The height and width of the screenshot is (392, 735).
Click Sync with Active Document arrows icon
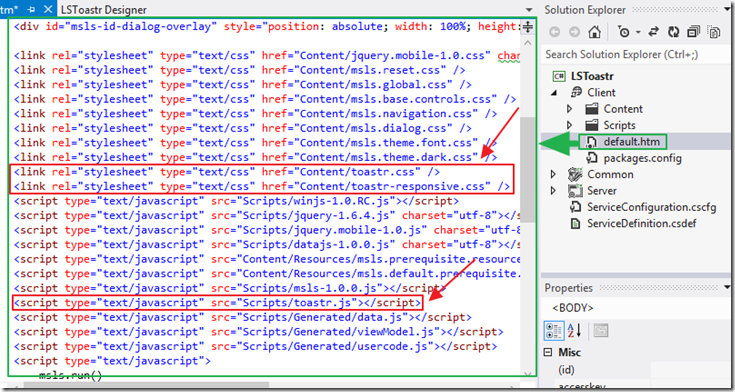pyautogui.click(x=654, y=32)
